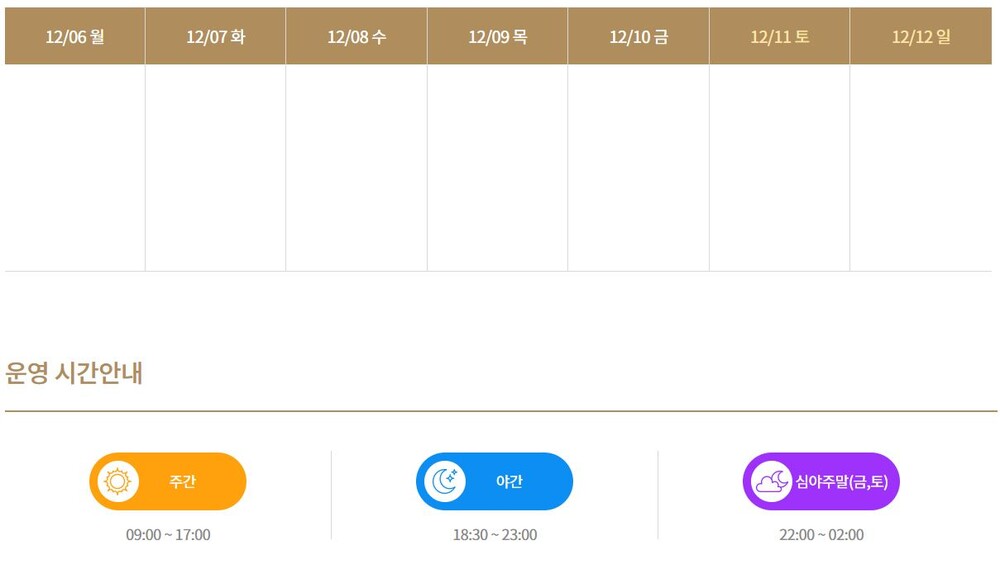Choose the 12/09 목 column header
This screenshot has height=564, width=1000.
[x=497, y=36]
